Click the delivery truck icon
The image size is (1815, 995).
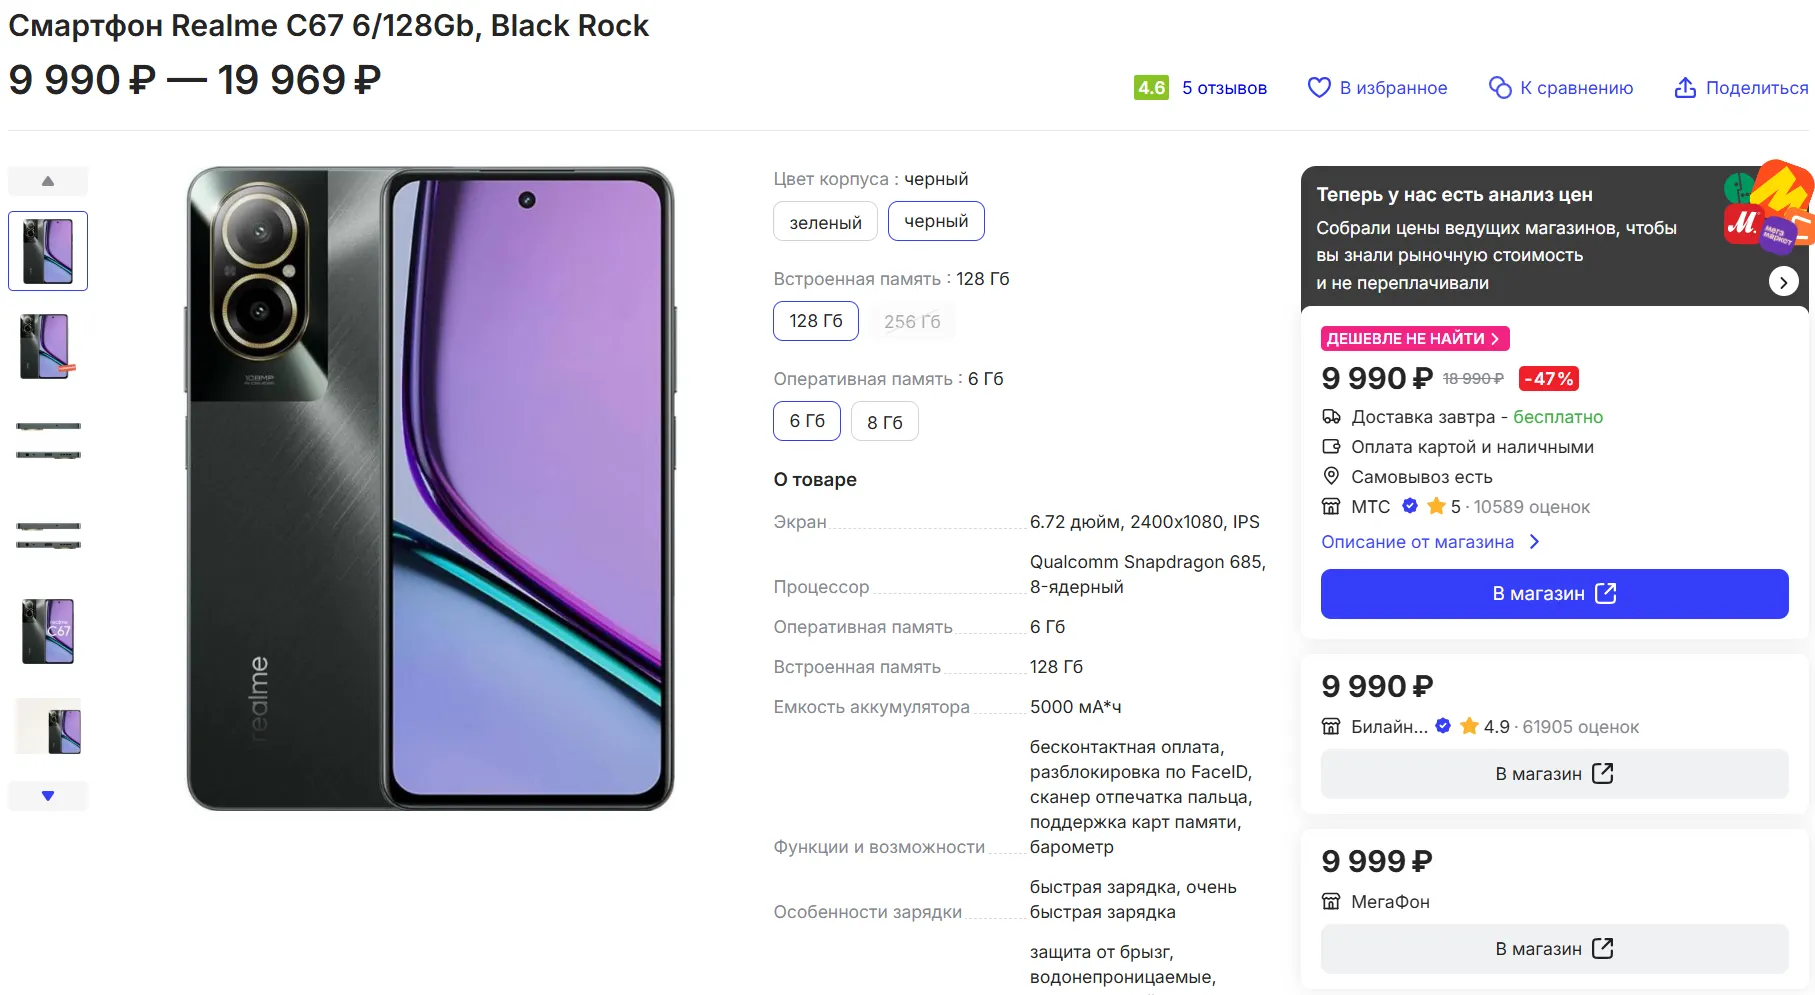(1331, 417)
